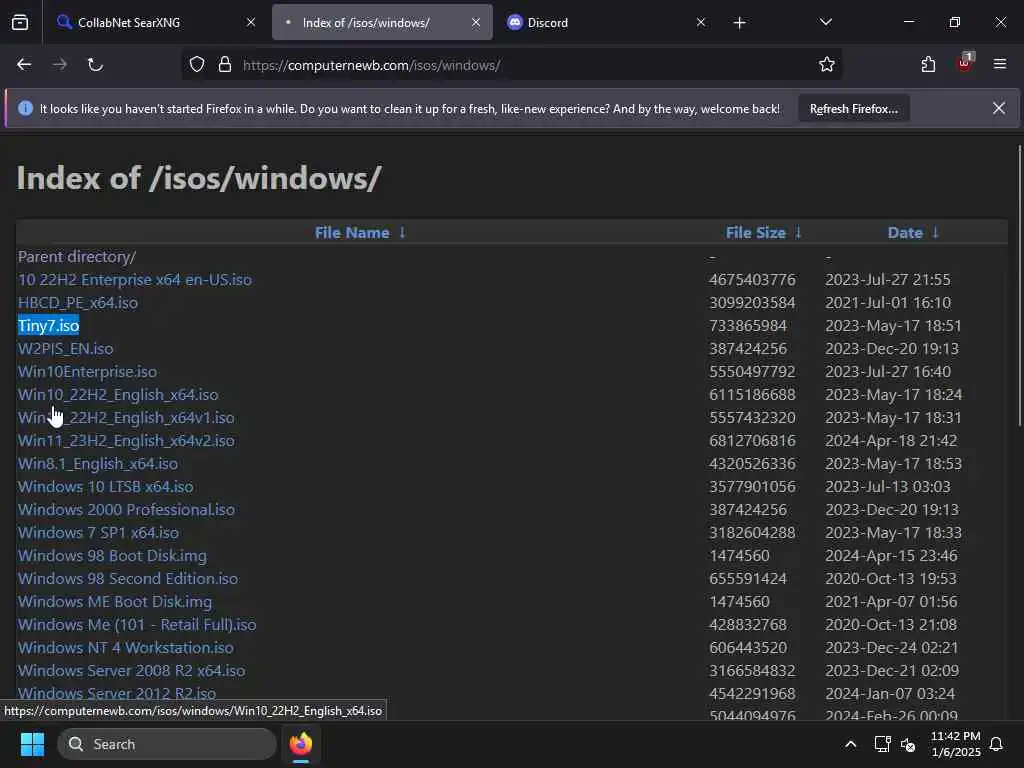
Task: Download Windows 98 Boot Disk.img
Action: (112, 555)
